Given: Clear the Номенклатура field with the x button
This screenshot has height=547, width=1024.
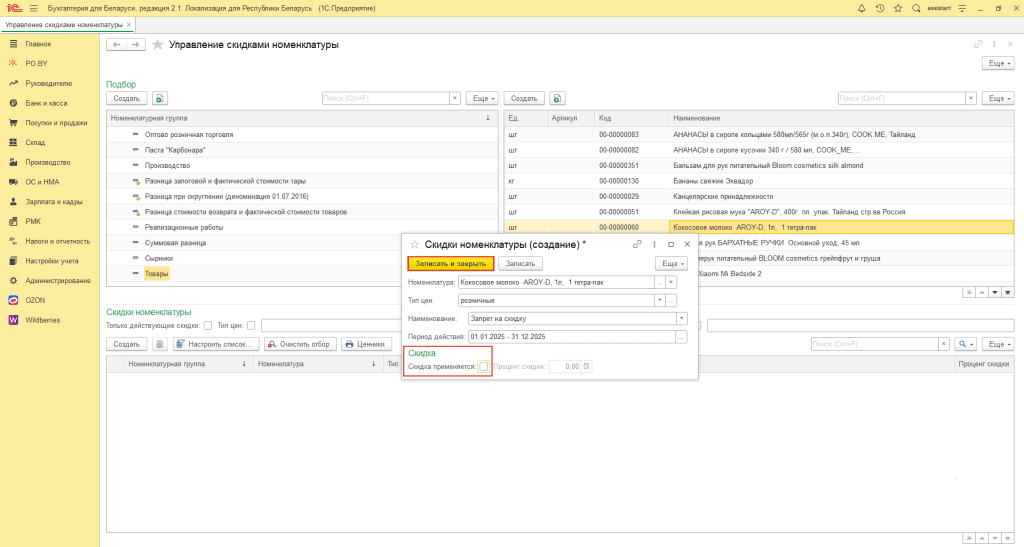Looking at the screenshot, I should pyautogui.click(x=671, y=283).
